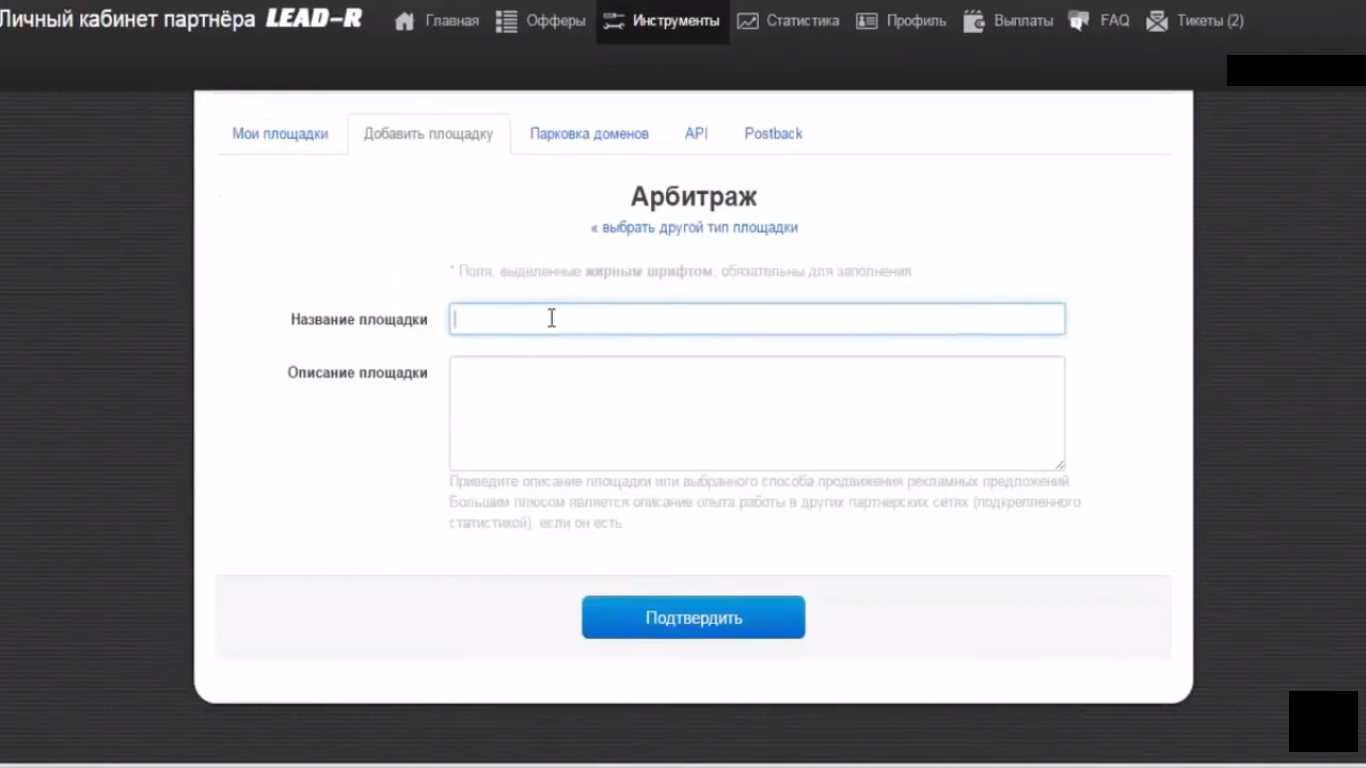The image size is (1366, 768).
Task: Open the Главная home icon
Action: coord(404,20)
